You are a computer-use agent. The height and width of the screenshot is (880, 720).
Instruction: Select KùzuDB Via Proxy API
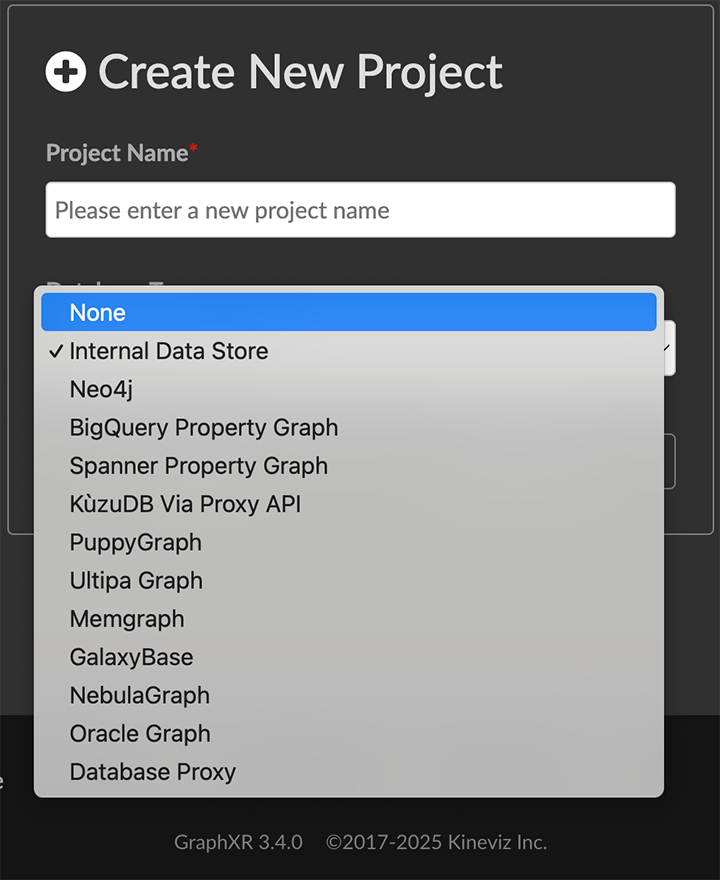click(185, 504)
